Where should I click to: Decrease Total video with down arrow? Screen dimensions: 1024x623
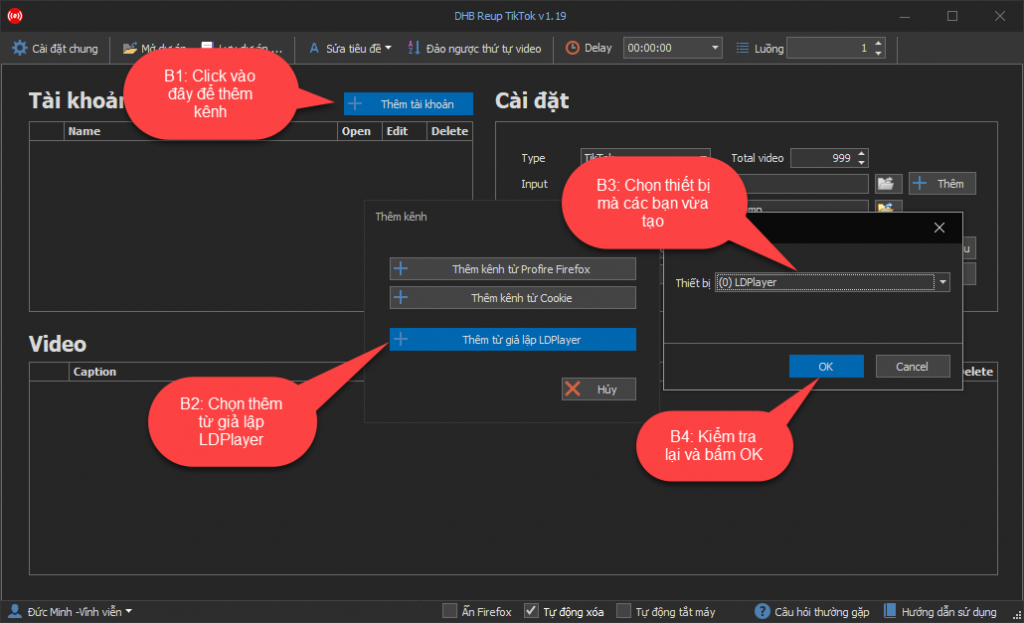pos(862,163)
